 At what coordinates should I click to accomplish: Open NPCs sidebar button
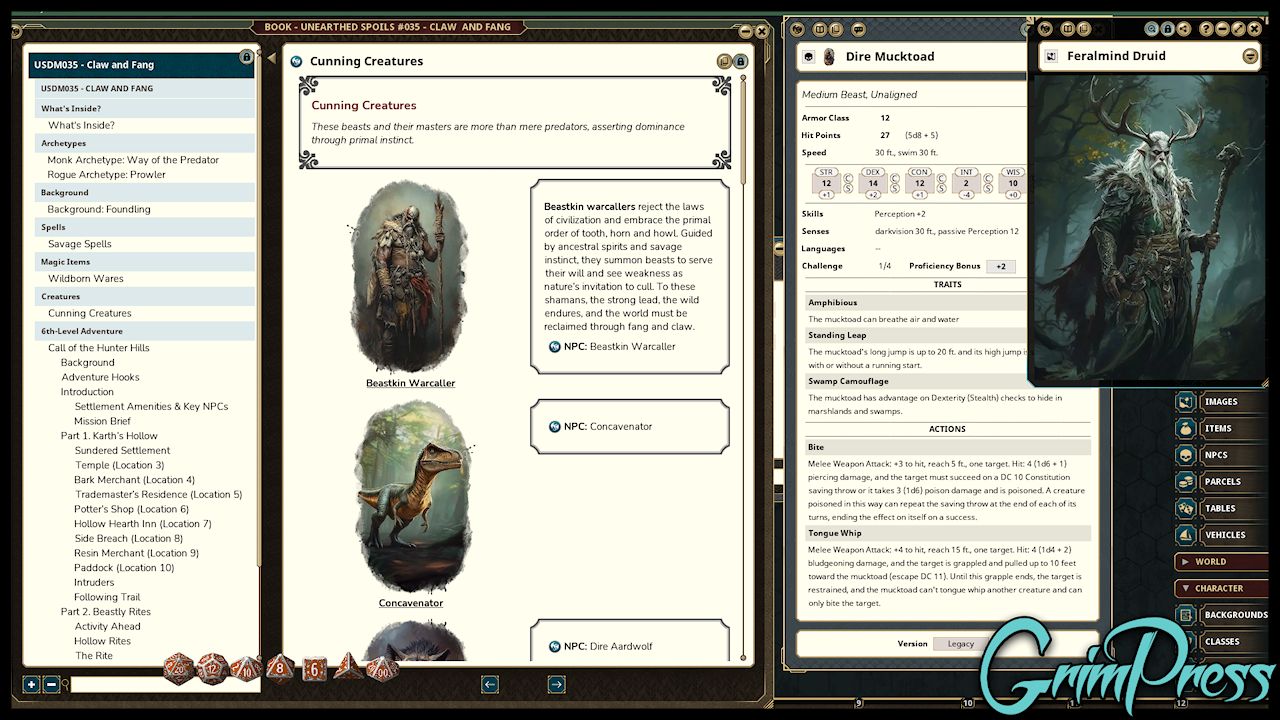(x=1221, y=455)
